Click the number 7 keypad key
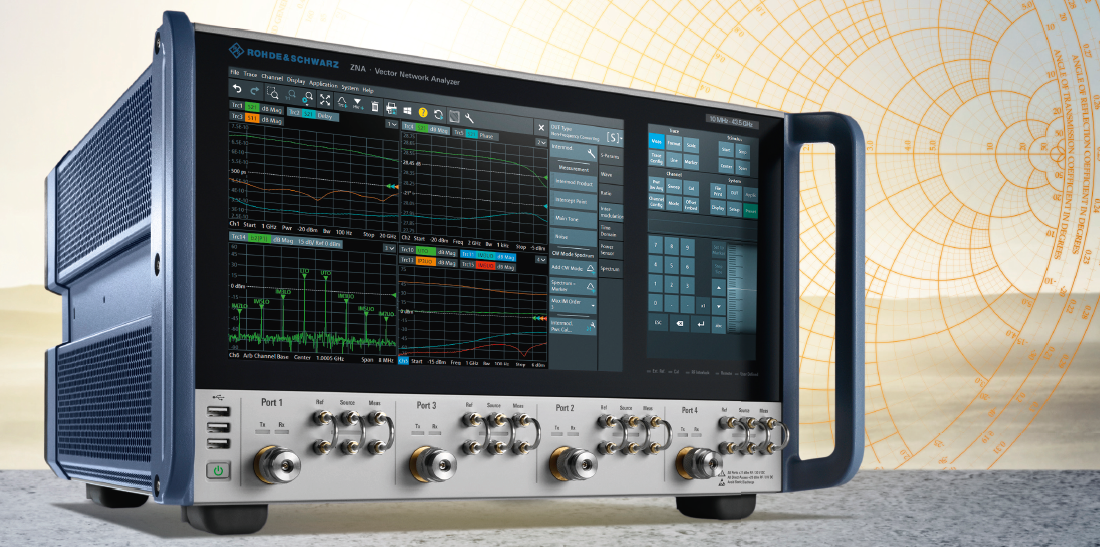1100x547 pixels. tap(656, 245)
